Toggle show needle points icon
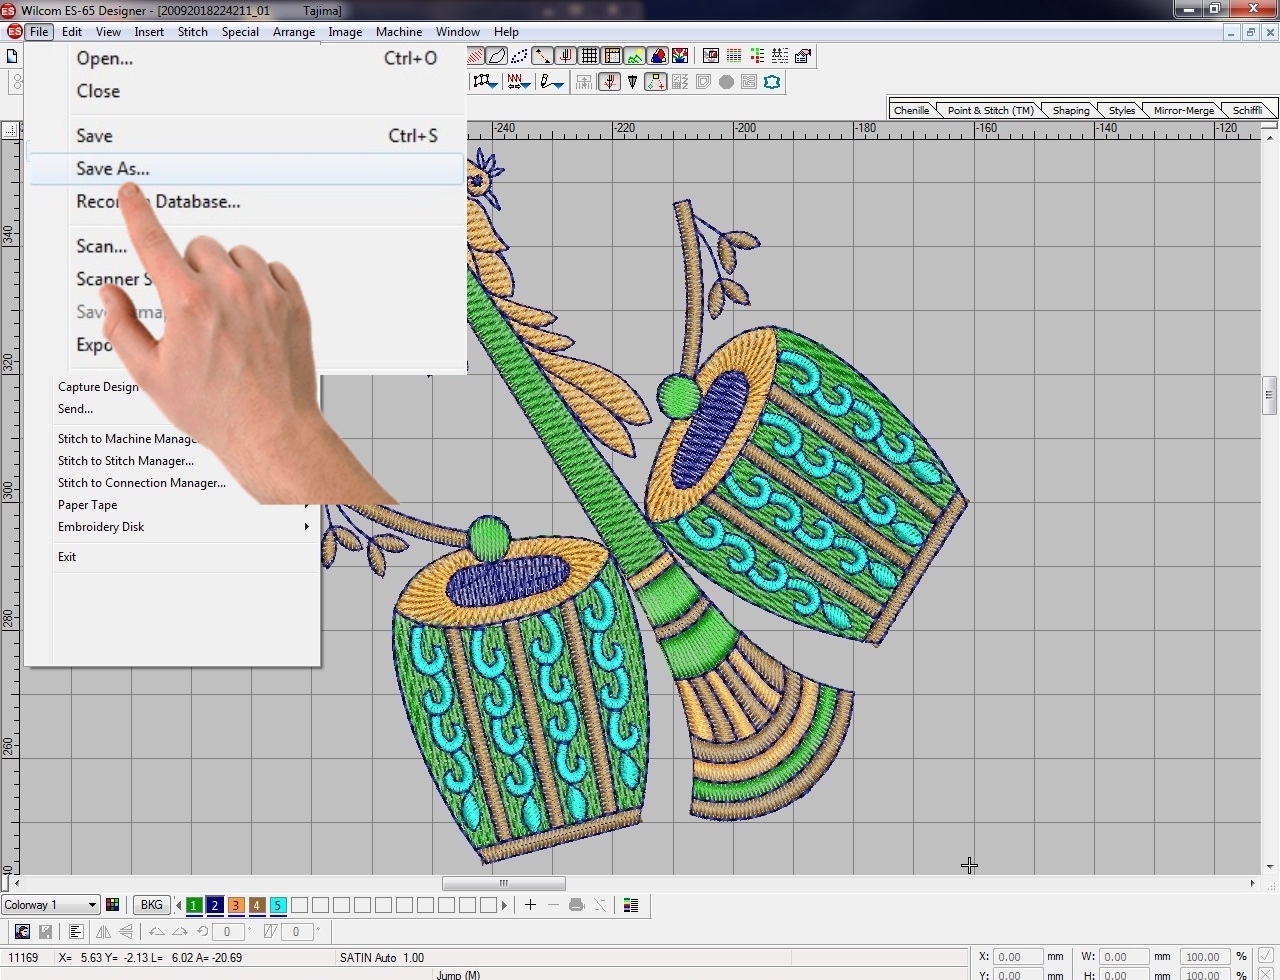The height and width of the screenshot is (980, 1280). pyautogui.click(x=566, y=56)
